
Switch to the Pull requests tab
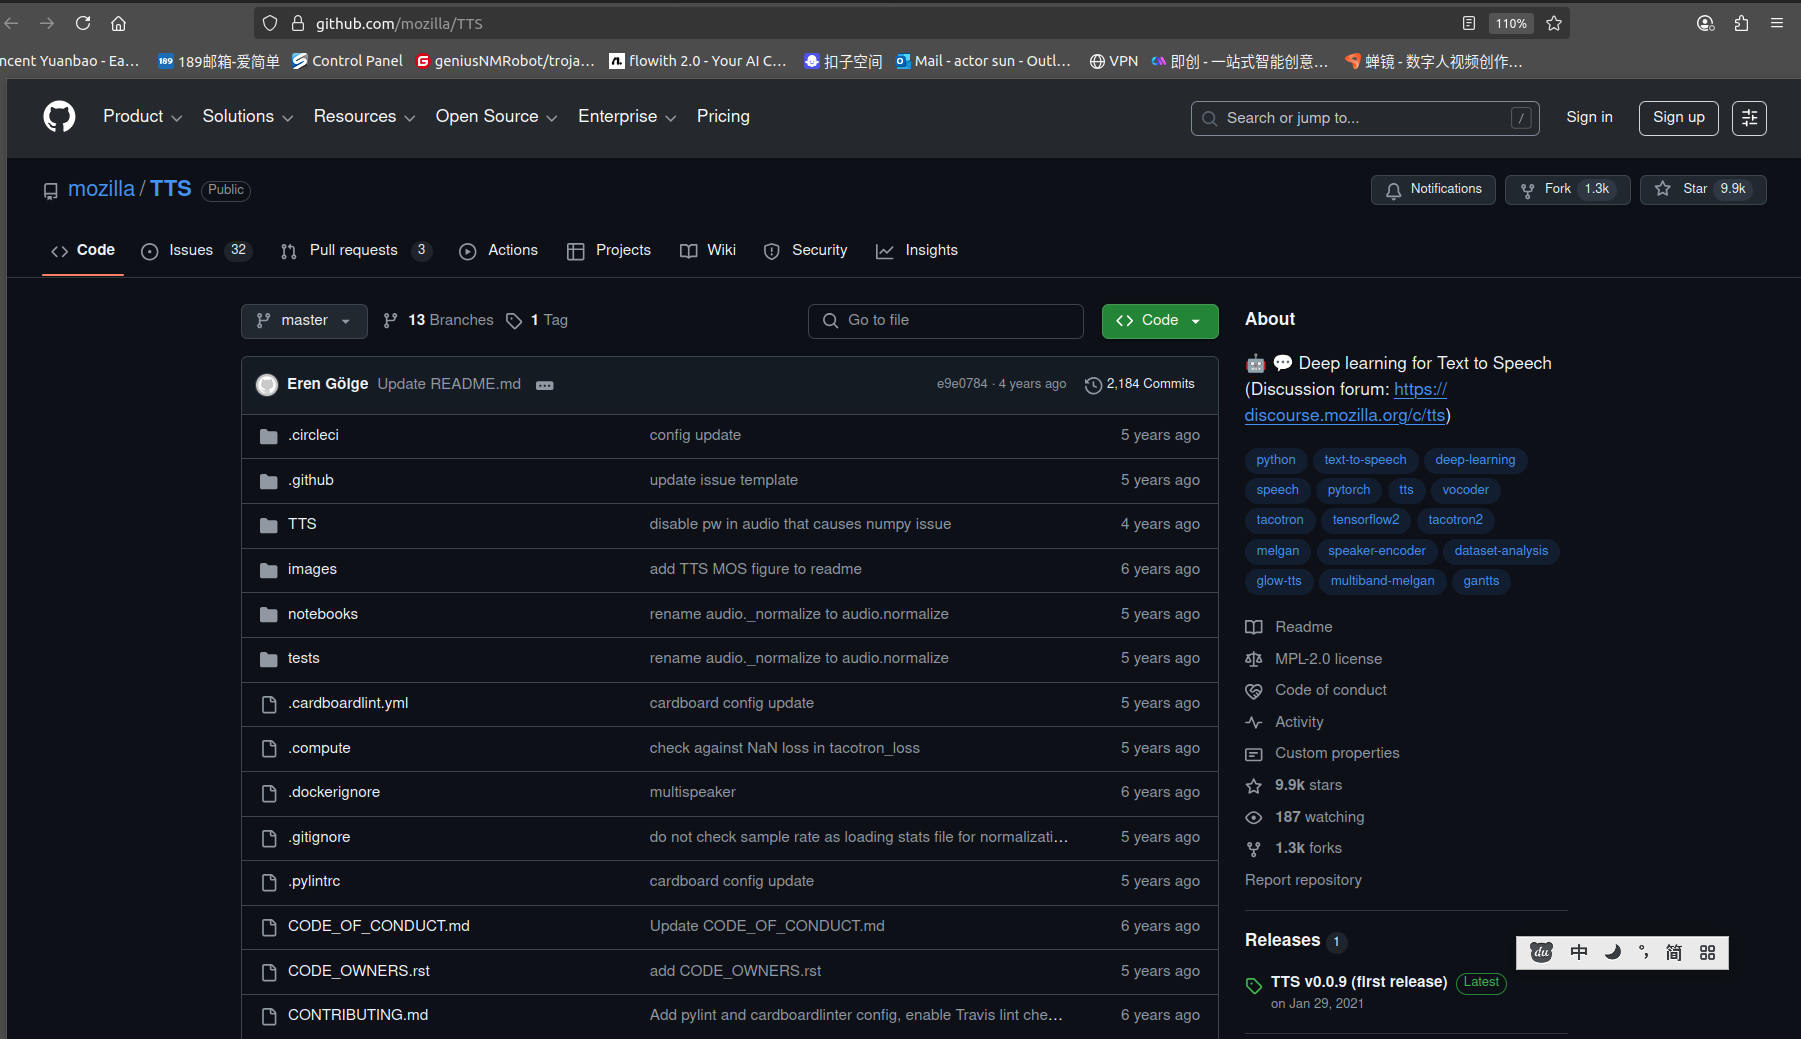coord(356,251)
